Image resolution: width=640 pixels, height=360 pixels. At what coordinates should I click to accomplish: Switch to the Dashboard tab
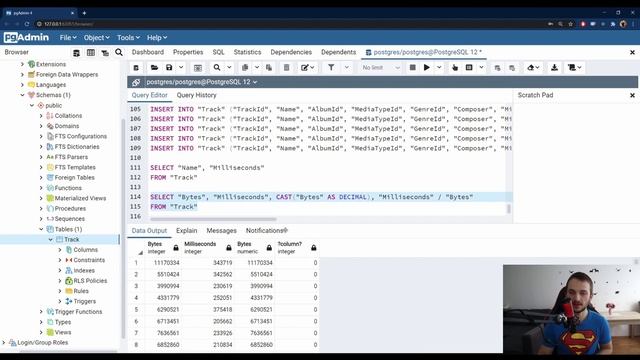(148, 52)
